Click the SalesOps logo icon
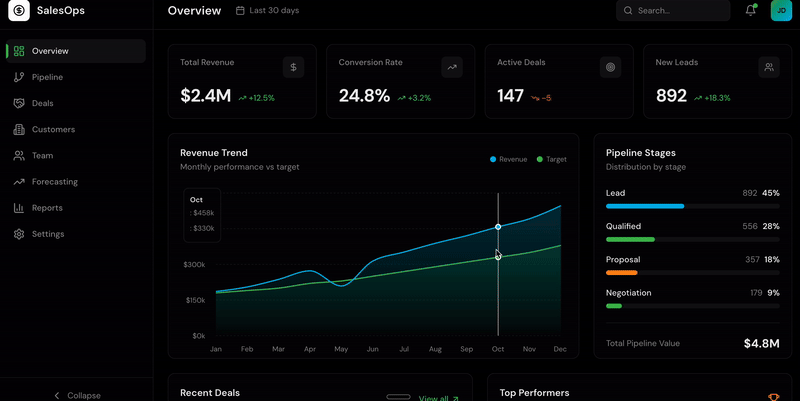800x401 pixels. point(20,11)
